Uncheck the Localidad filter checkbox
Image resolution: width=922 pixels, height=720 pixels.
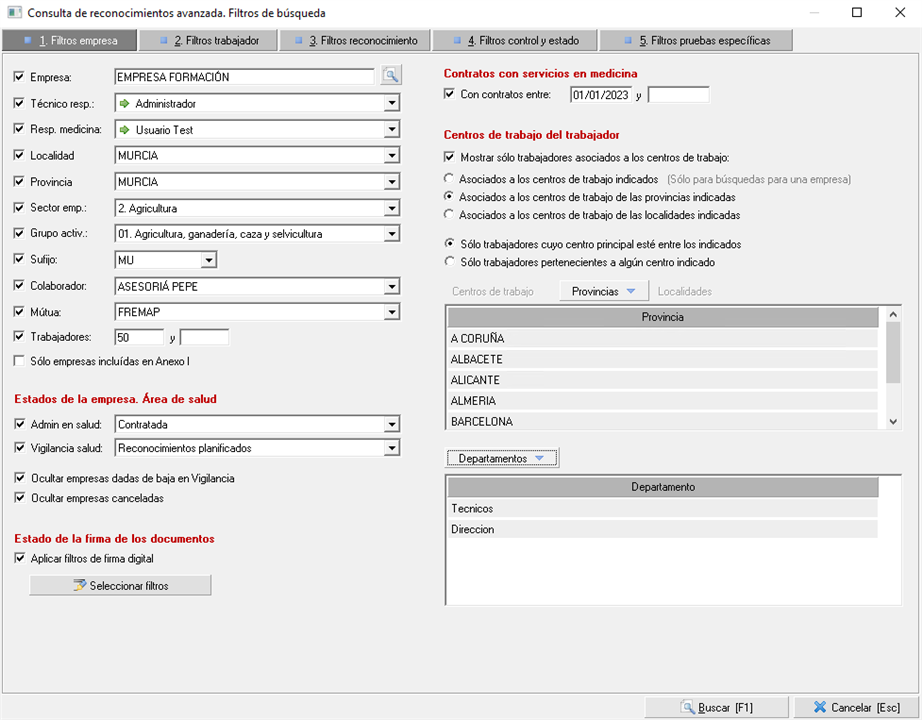(20, 156)
